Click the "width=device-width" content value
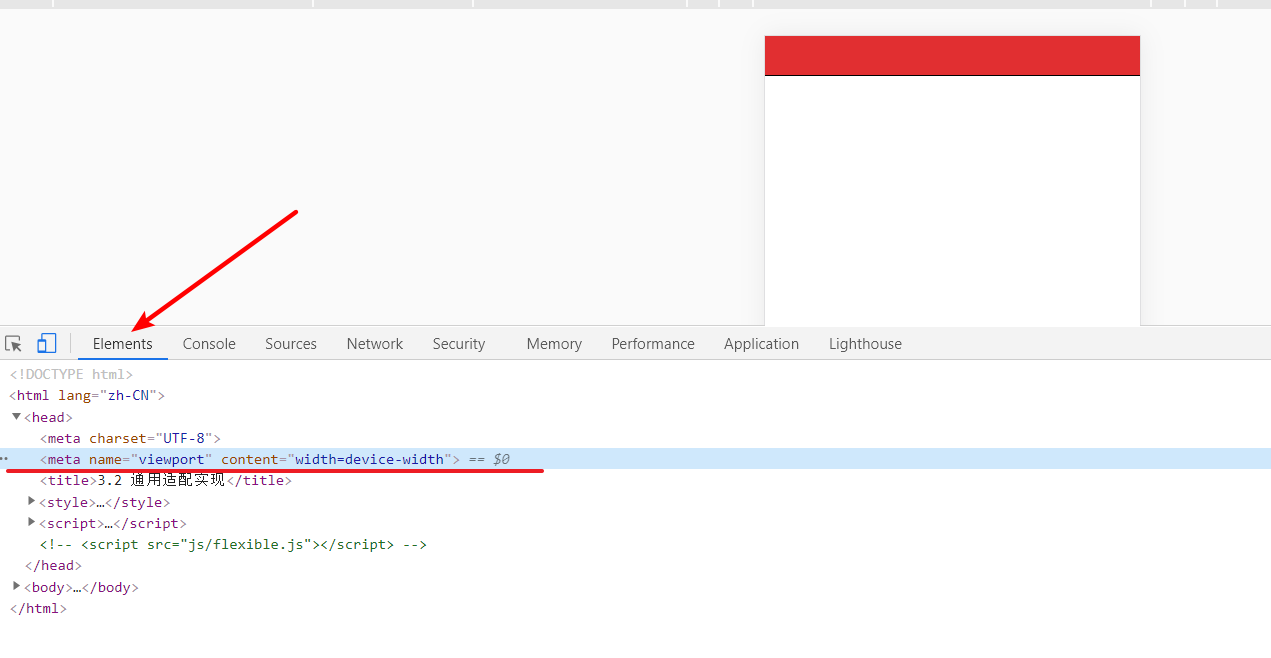Screen dimensions: 1271x658 coord(369,459)
